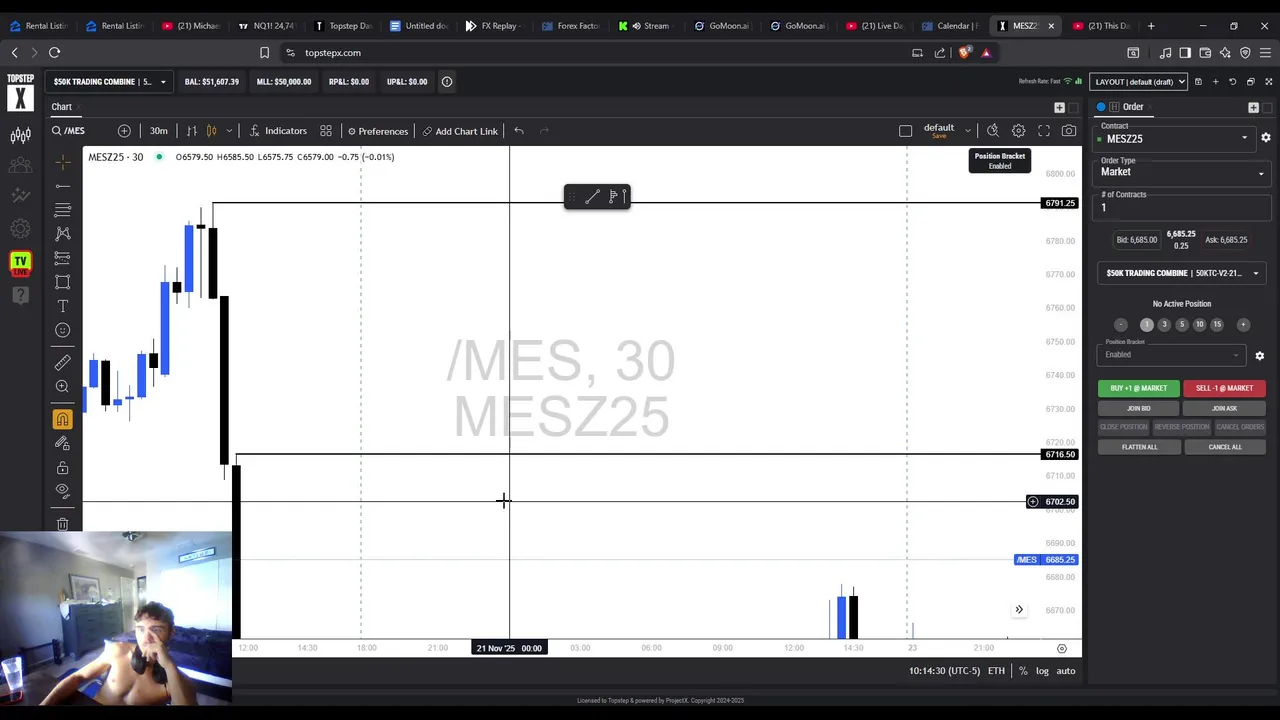
Task: Open the $50K Trading Combine account dropdown
Action: (110, 82)
